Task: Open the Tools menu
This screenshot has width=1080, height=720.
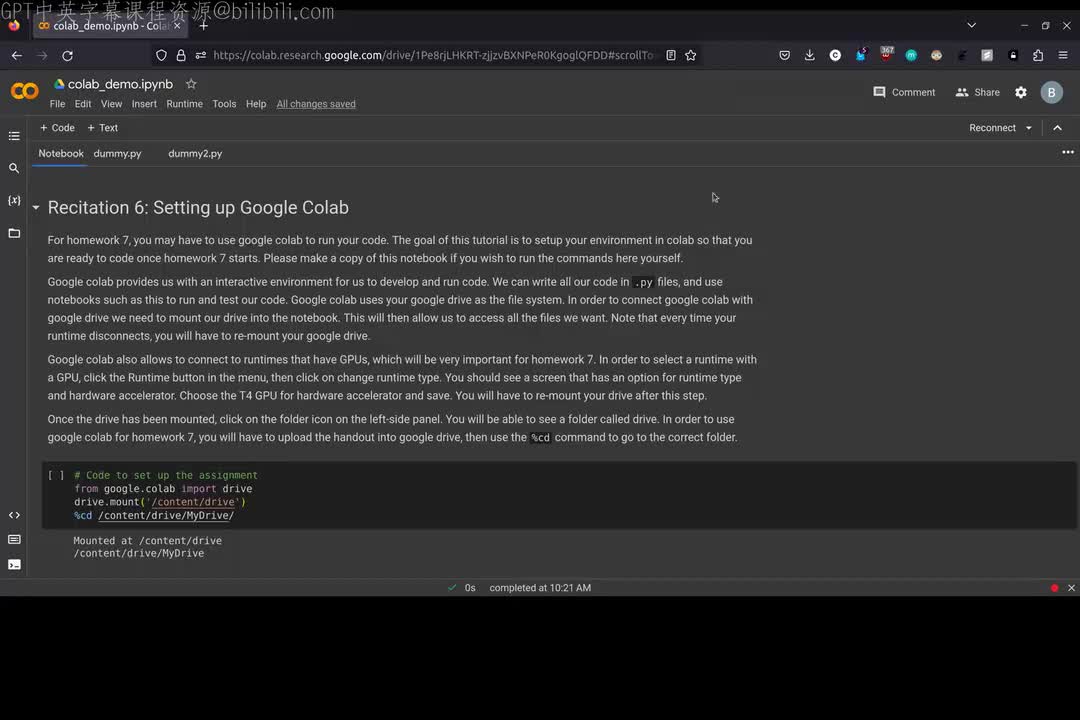Action: (x=224, y=104)
